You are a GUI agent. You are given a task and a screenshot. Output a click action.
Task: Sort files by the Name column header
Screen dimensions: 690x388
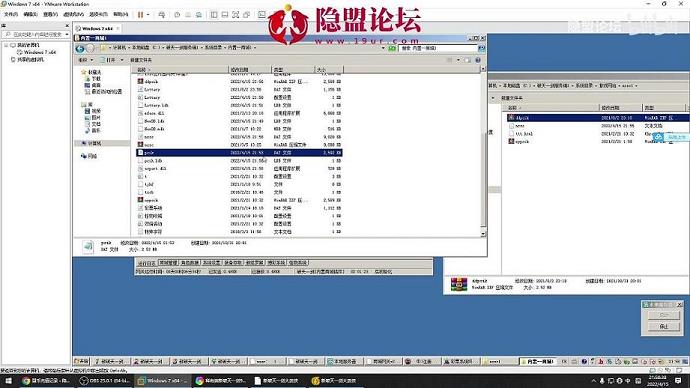180,70
